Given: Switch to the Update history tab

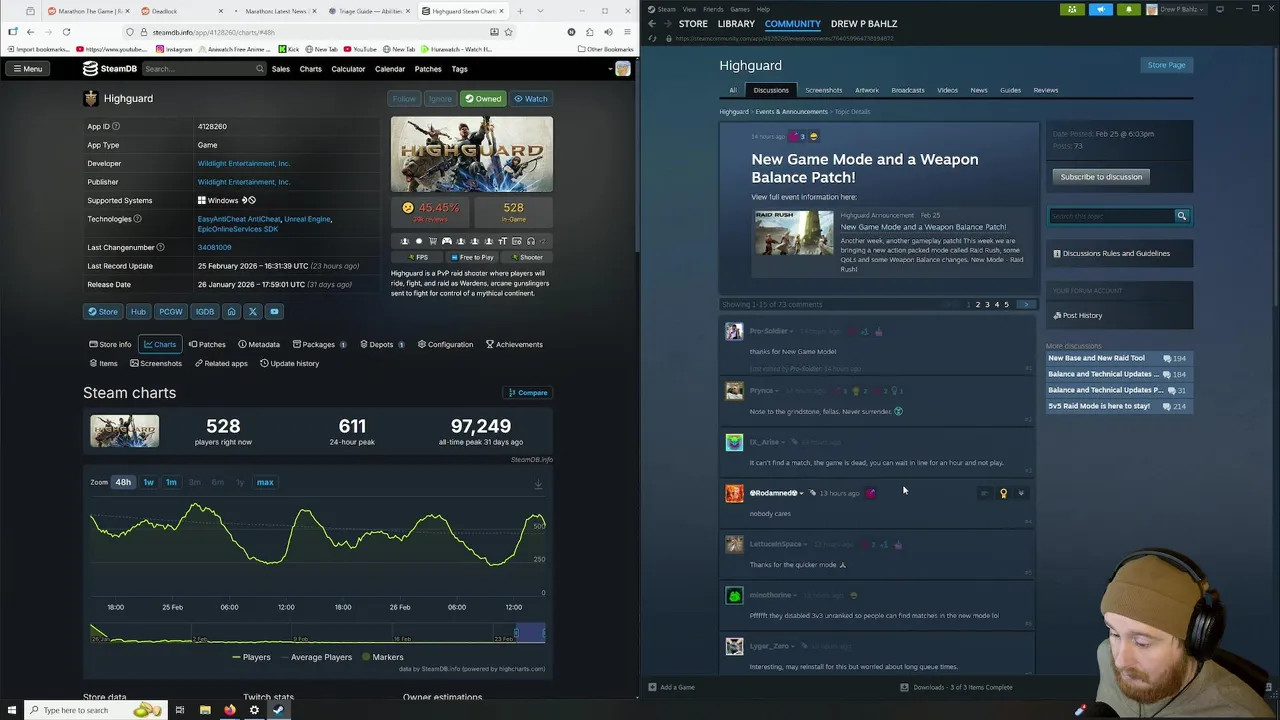Looking at the screenshot, I should [x=289, y=364].
